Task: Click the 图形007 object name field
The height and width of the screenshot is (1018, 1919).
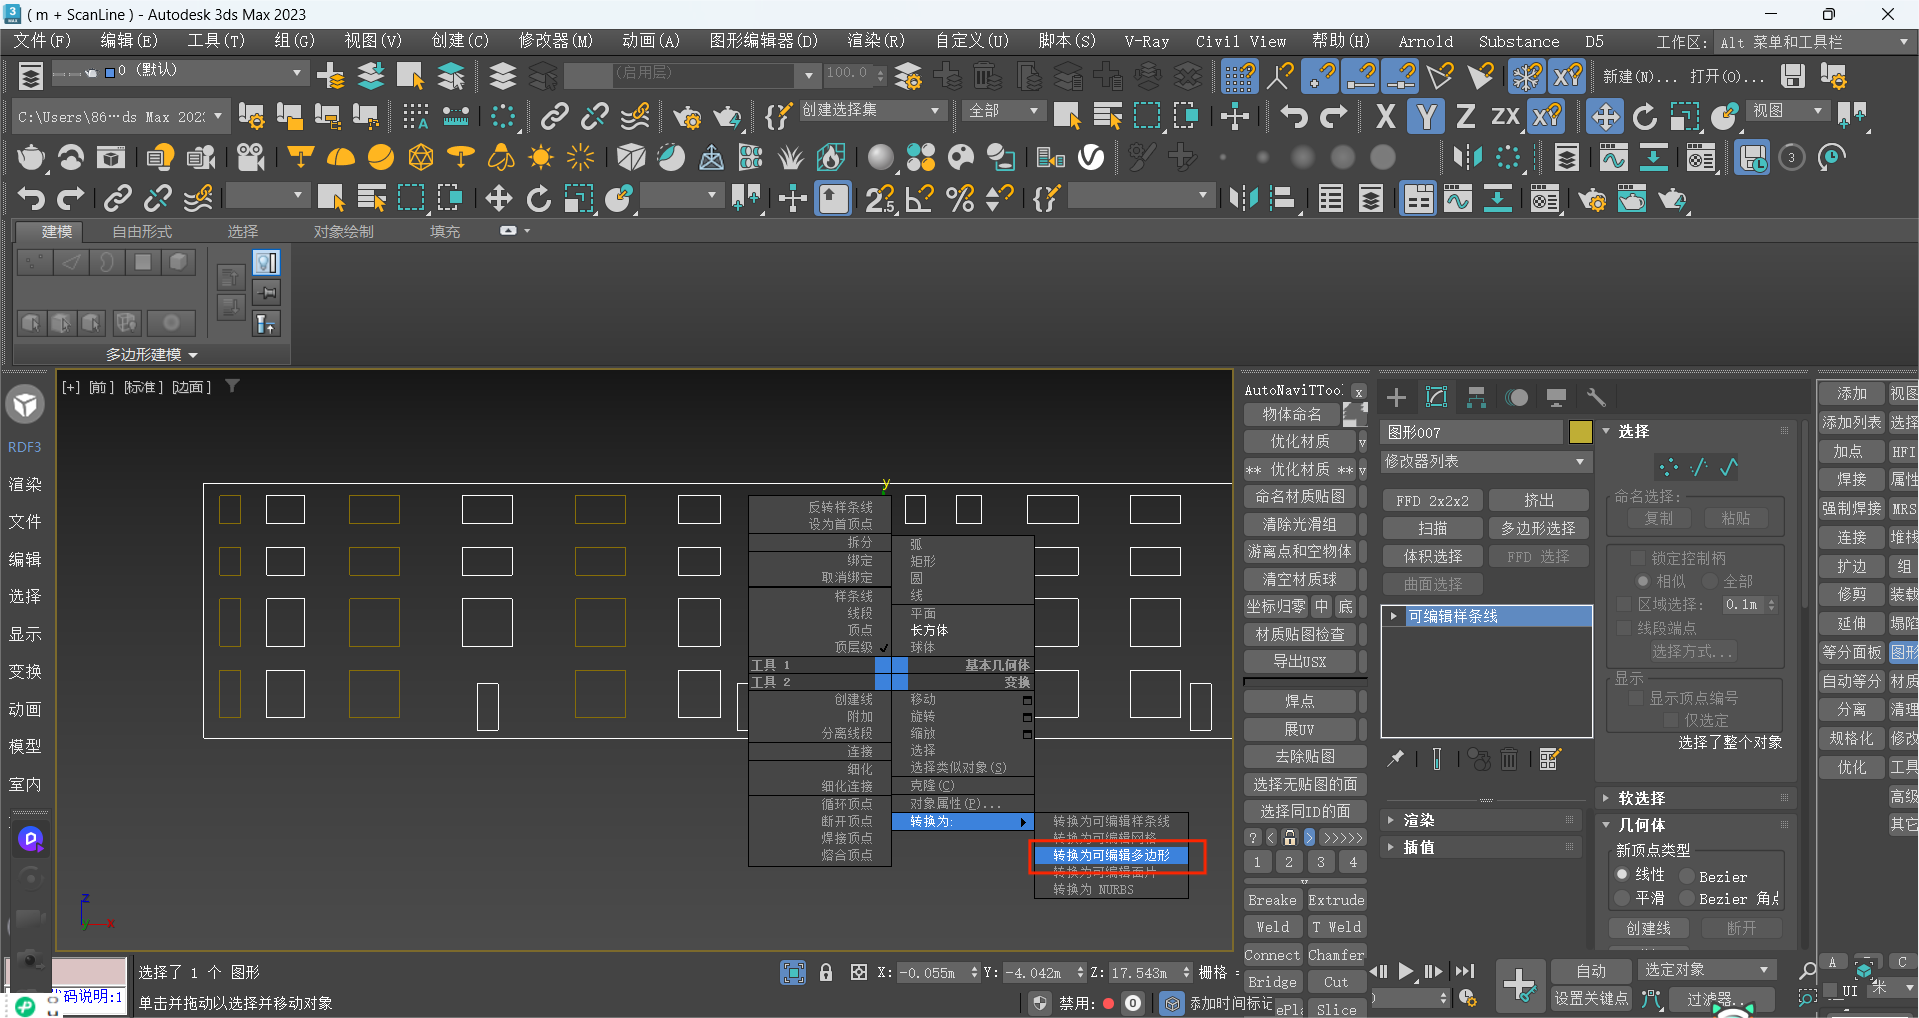Action: 1471,431
